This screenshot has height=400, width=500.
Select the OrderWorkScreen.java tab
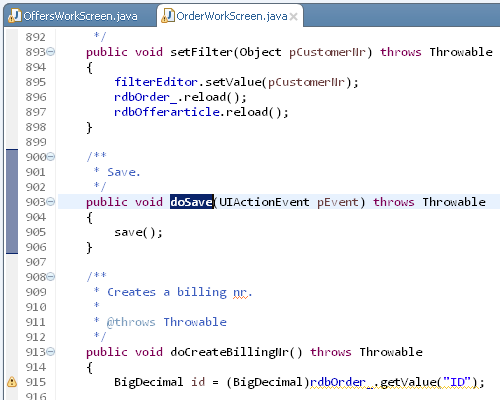tap(231, 16)
